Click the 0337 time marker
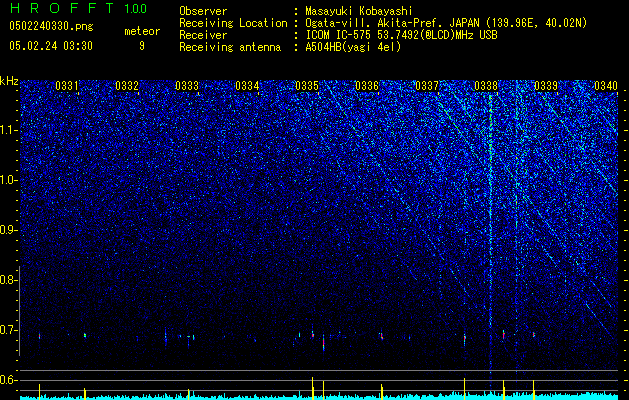This screenshot has height=400, width=629. (427, 86)
